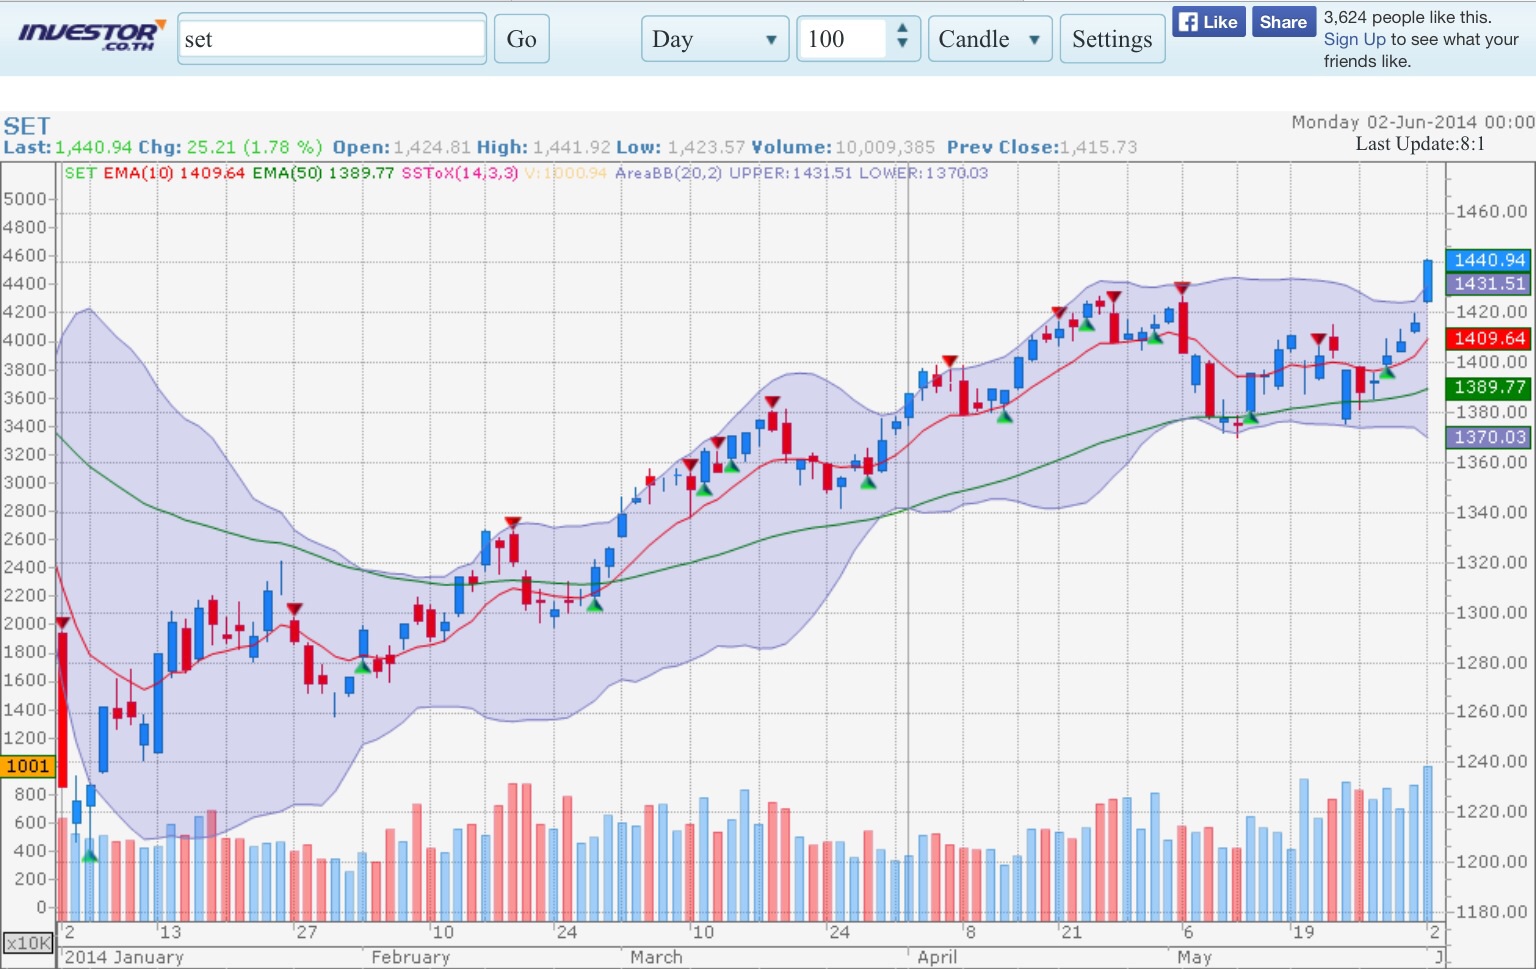
Task: Click the Facebook Share button
Action: tap(1283, 22)
